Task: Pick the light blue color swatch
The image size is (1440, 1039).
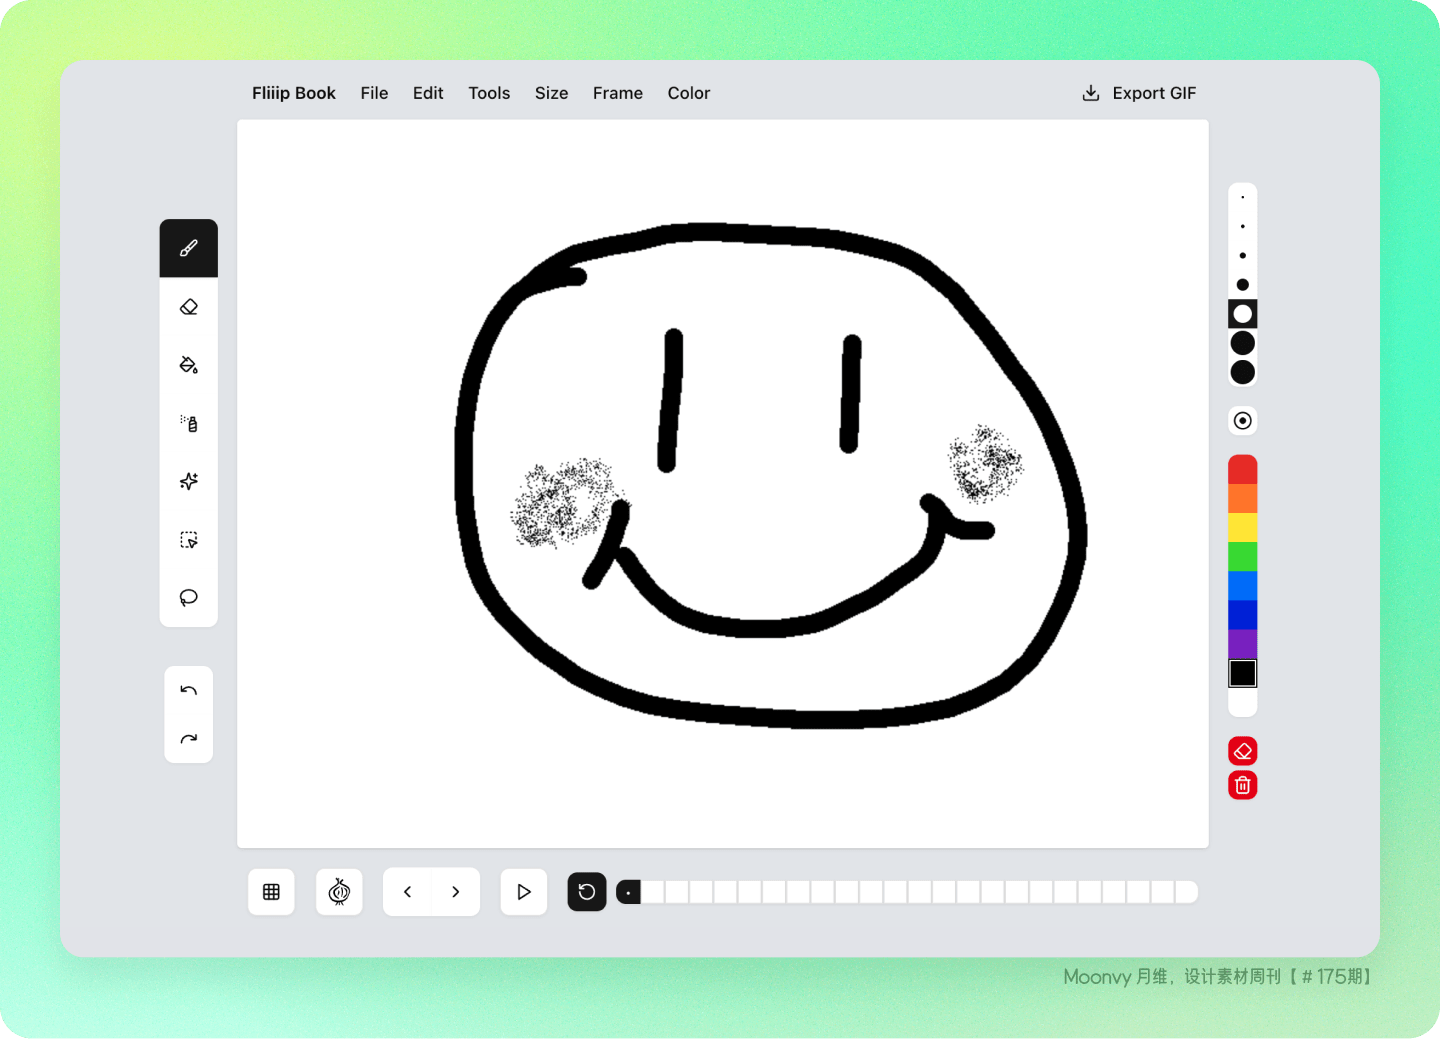Action: [1243, 586]
